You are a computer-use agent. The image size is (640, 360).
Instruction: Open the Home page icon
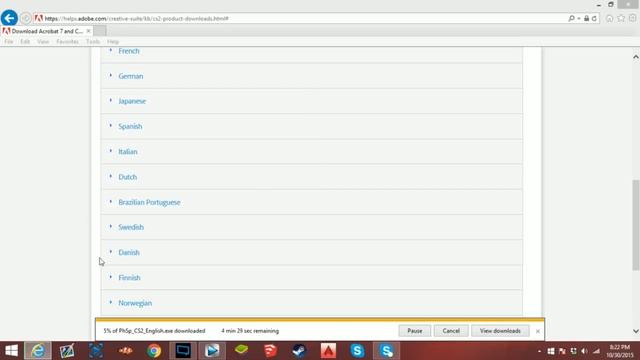609,18
